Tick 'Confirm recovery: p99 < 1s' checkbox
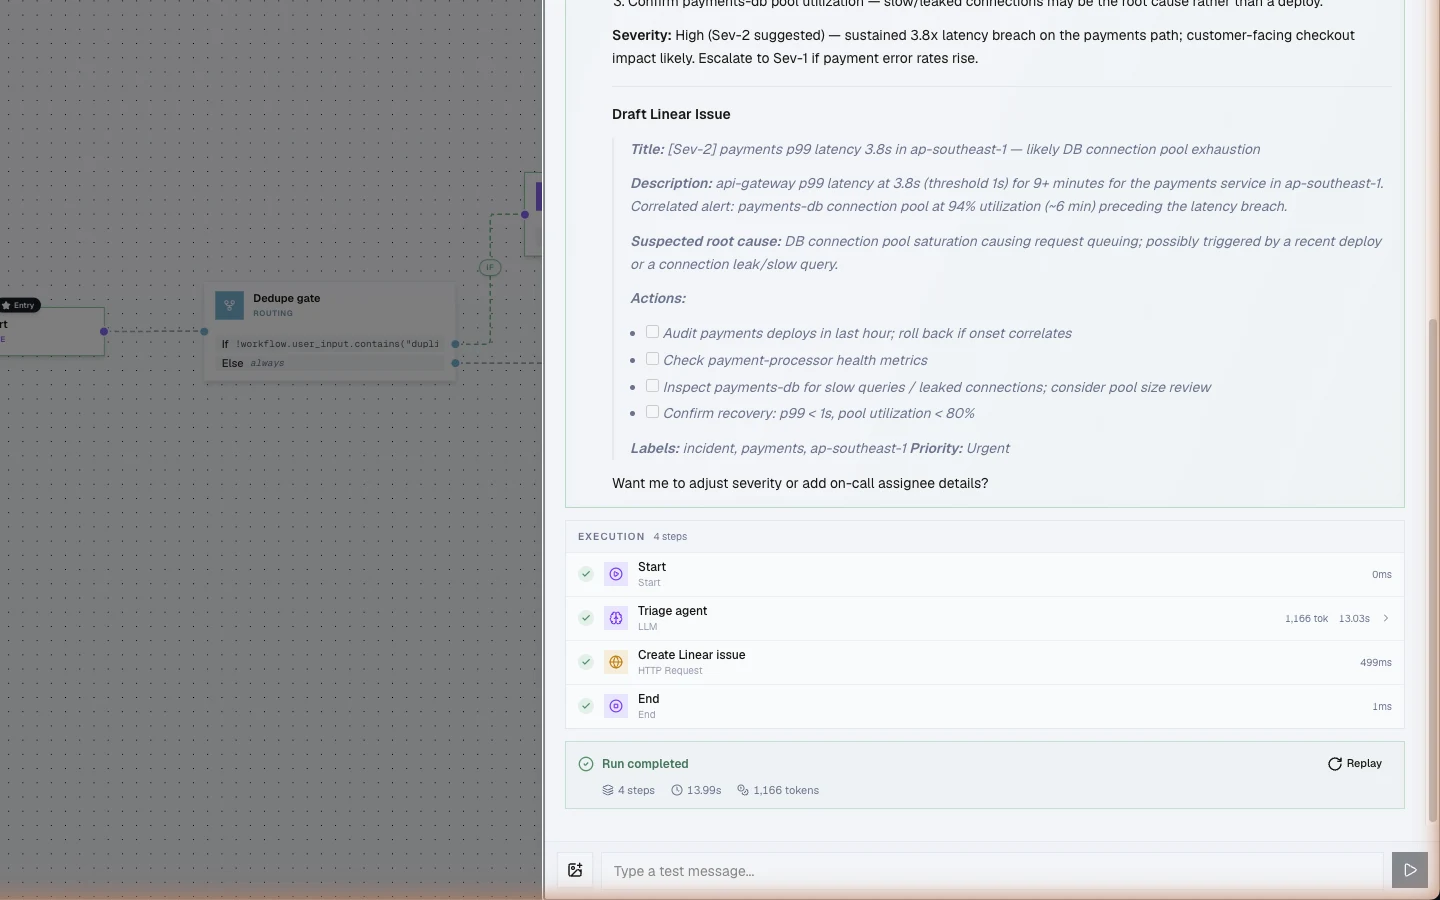Screen dimensions: 1440x900 click(652, 412)
